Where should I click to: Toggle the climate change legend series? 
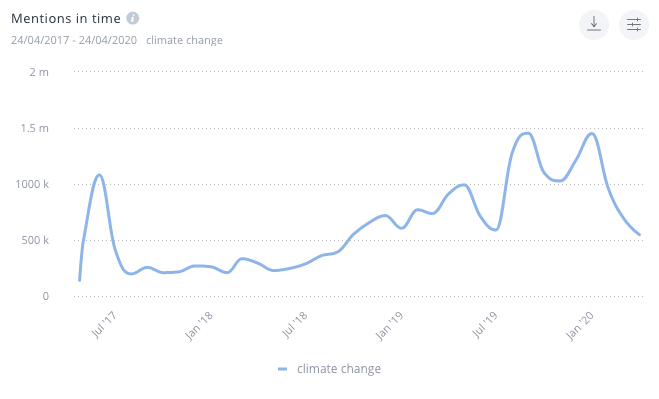[330, 369]
